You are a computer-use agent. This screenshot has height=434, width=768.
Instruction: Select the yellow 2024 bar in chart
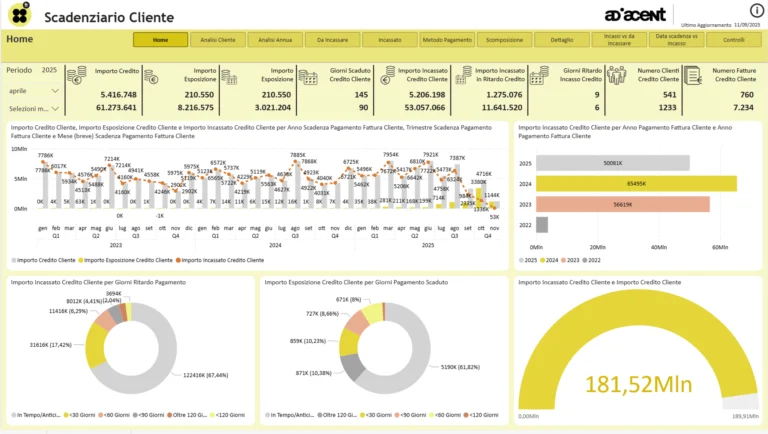[636, 183]
